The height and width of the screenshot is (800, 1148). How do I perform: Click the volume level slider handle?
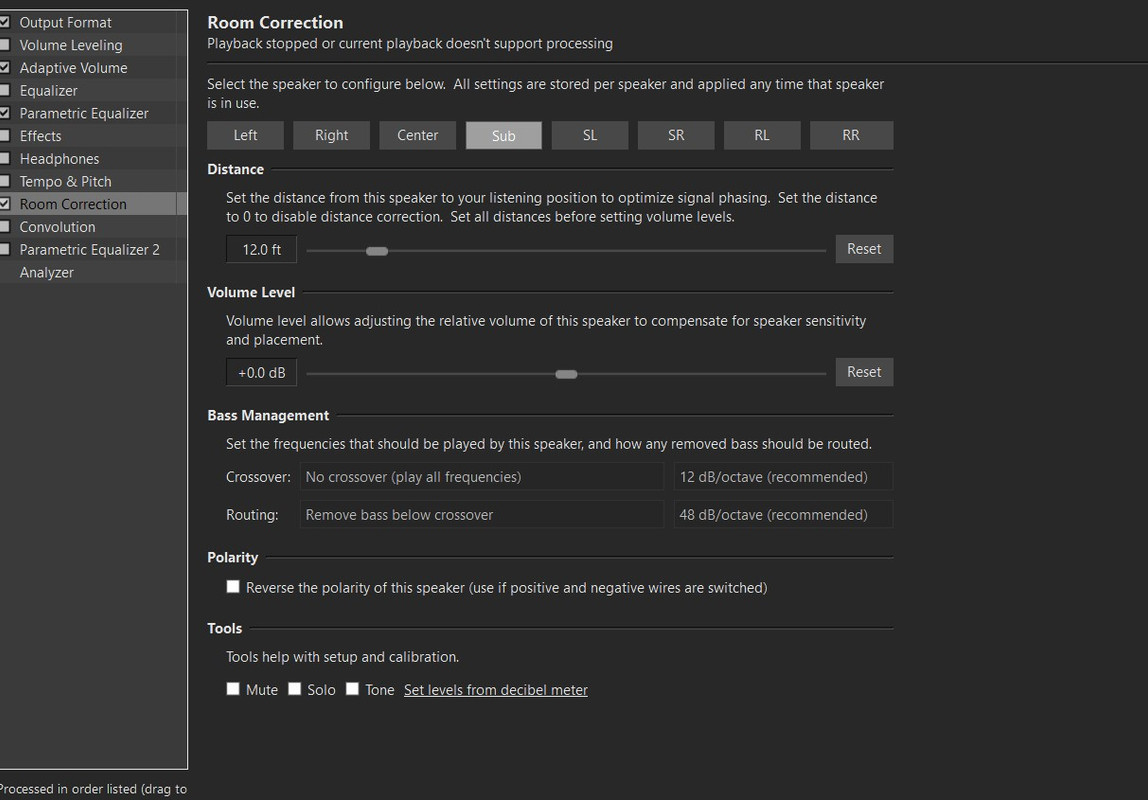click(x=566, y=374)
